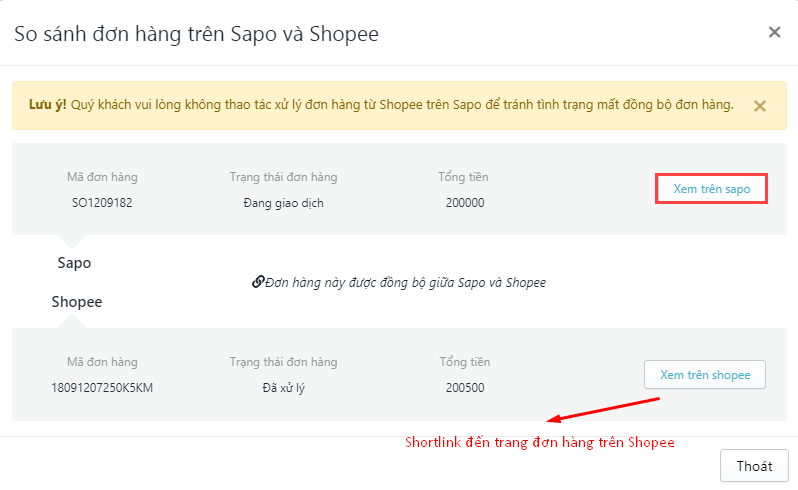Click the Đã xử lý status text
Viewport: 798px width, 490px height.
coord(283,388)
